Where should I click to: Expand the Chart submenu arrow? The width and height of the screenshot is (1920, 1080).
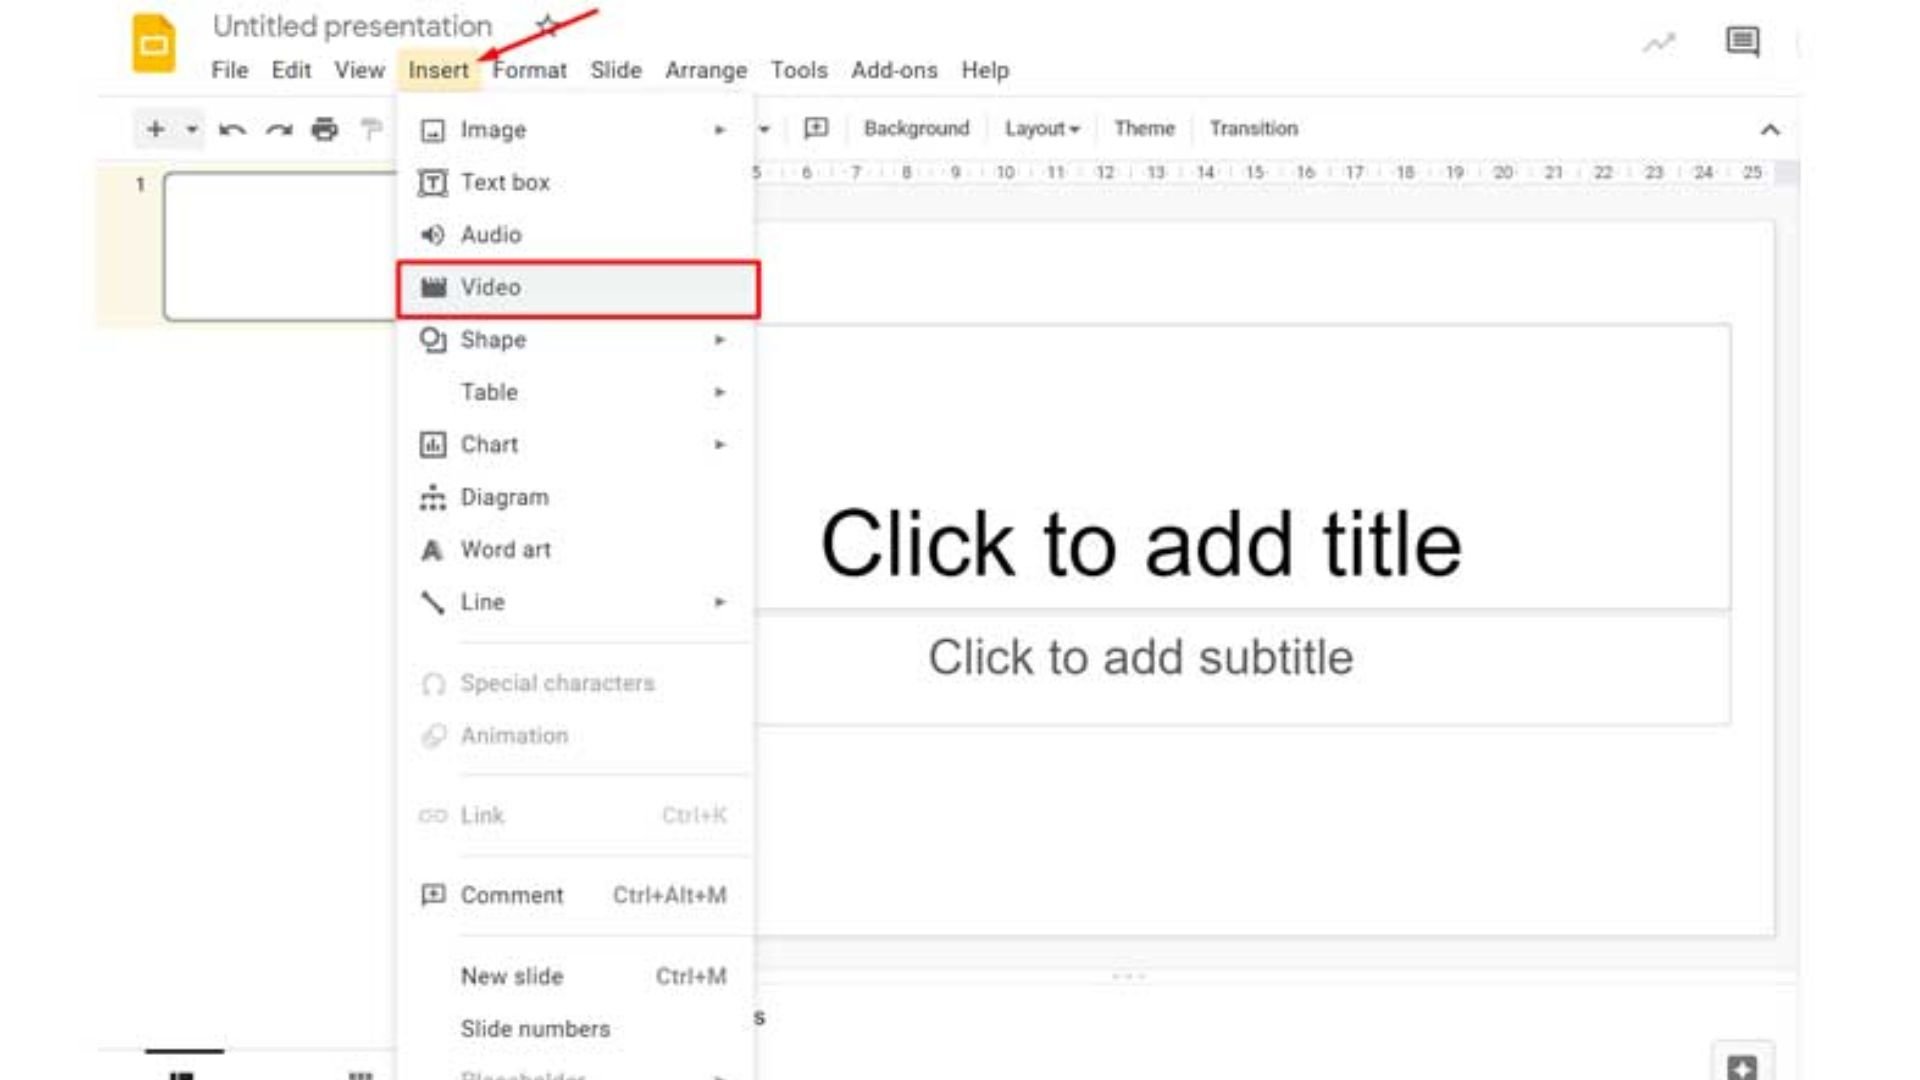pyautogui.click(x=719, y=444)
